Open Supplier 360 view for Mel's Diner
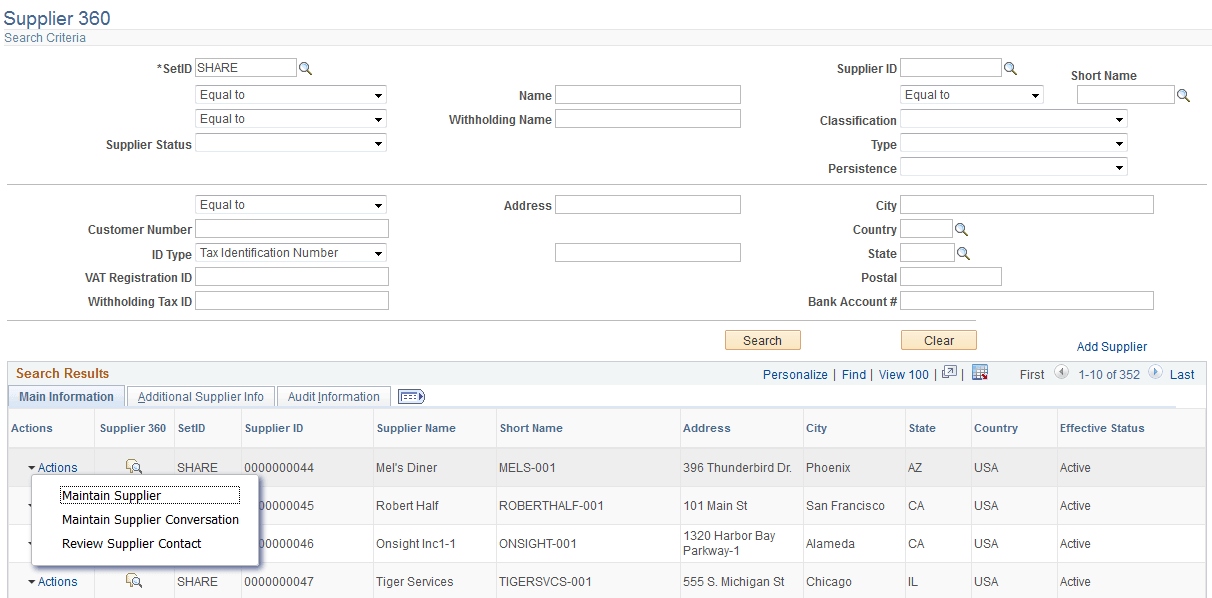 tap(135, 467)
